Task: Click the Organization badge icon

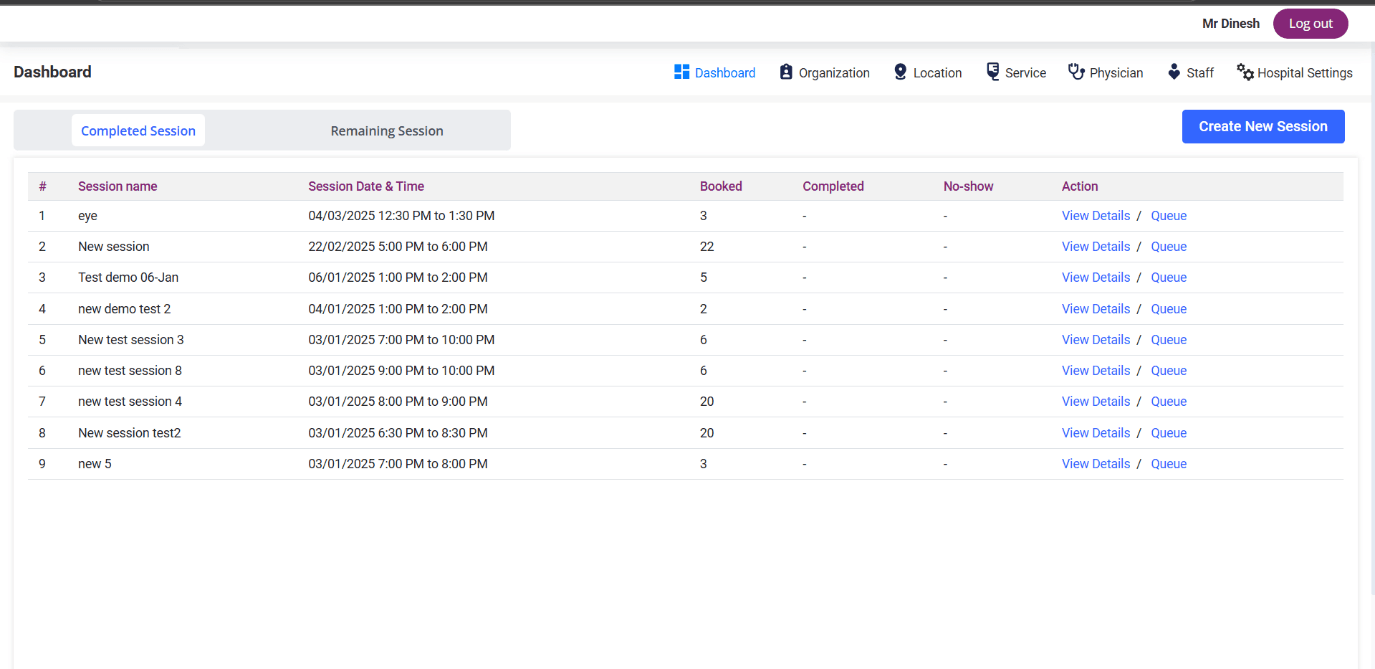Action: point(786,72)
